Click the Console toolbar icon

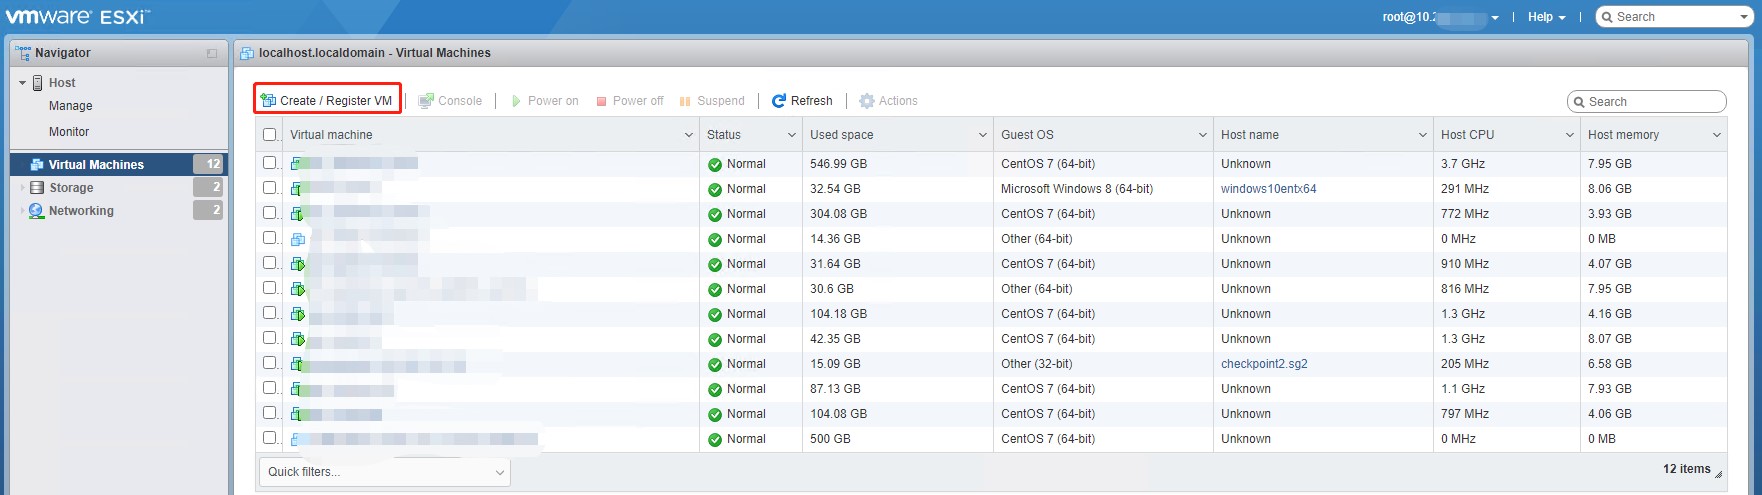(426, 101)
